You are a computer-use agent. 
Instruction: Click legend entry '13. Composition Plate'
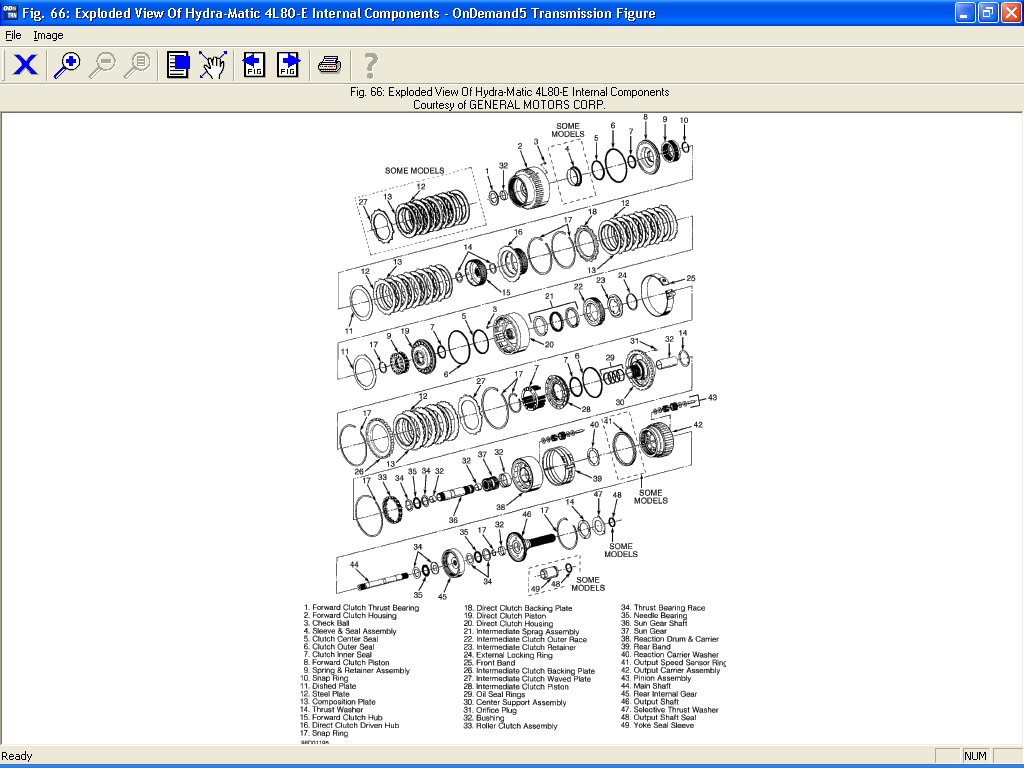(x=338, y=701)
